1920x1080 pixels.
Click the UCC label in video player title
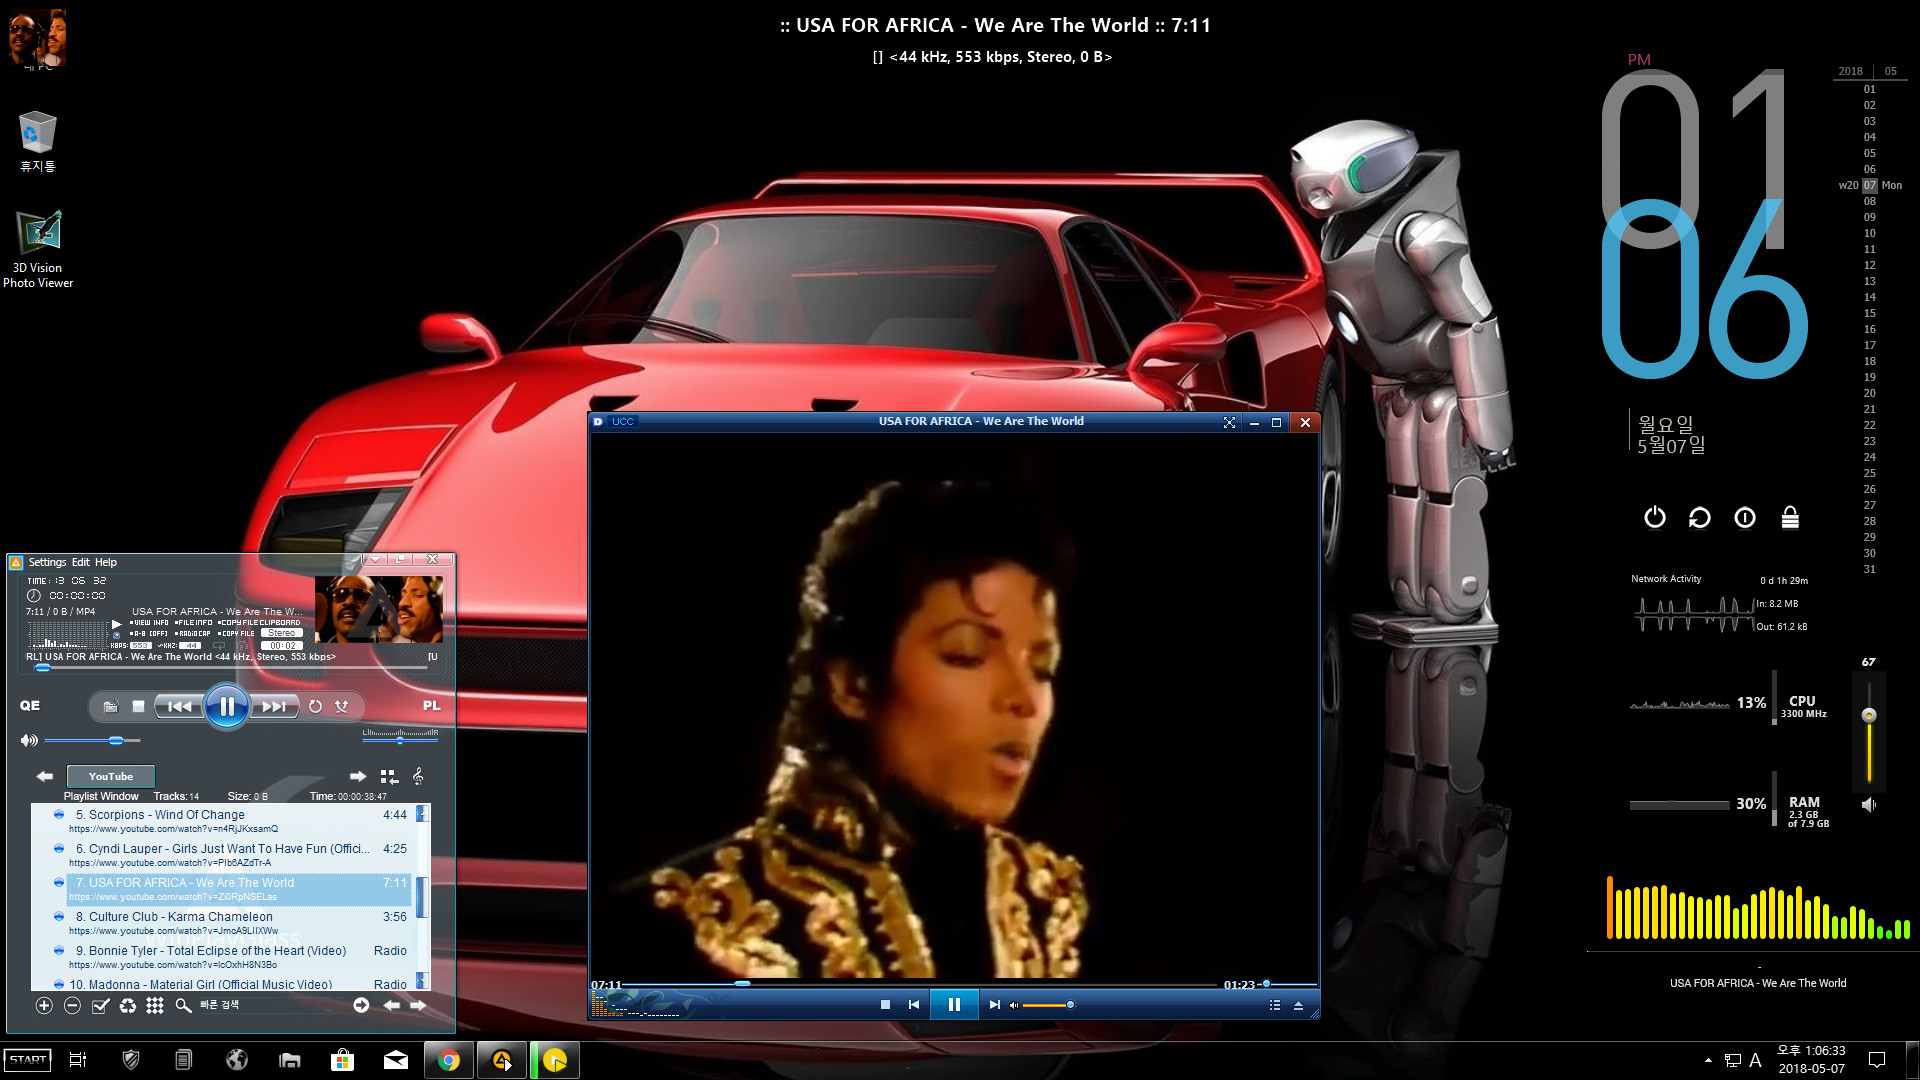click(x=622, y=422)
